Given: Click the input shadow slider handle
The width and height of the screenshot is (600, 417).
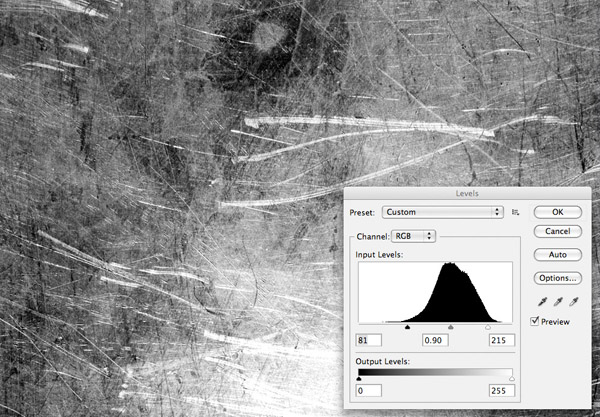Looking at the screenshot, I should (408, 327).
